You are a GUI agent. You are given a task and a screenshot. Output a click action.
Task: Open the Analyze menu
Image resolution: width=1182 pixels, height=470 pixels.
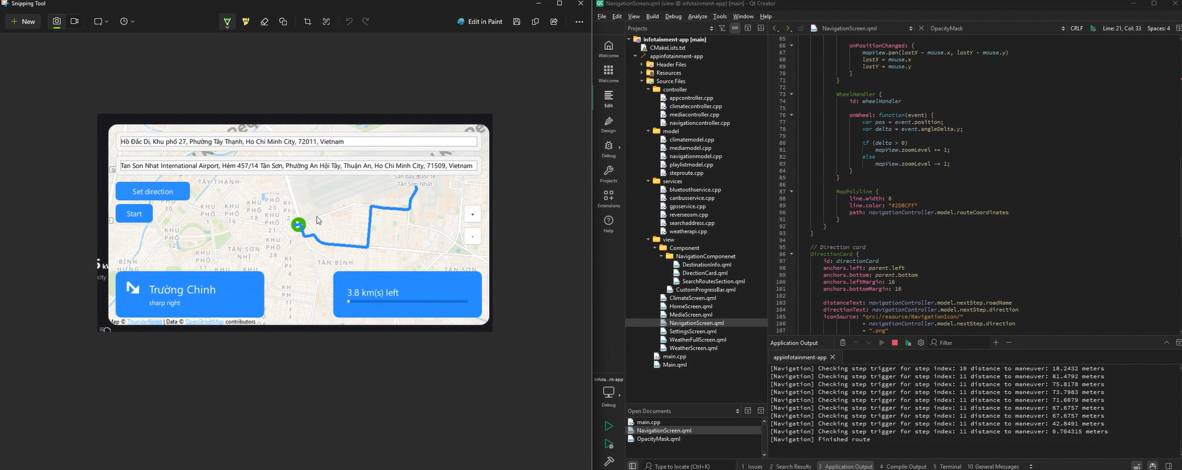[697, 17]
